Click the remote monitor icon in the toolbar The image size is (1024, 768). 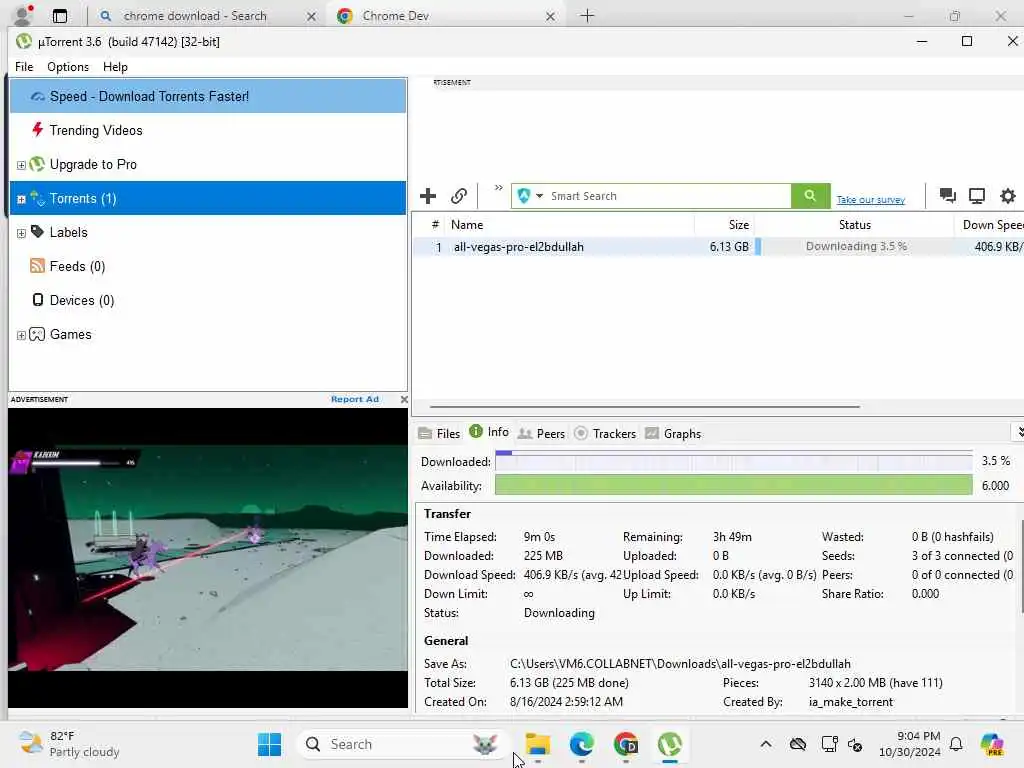pyautogui.click(x=976, y=195)
